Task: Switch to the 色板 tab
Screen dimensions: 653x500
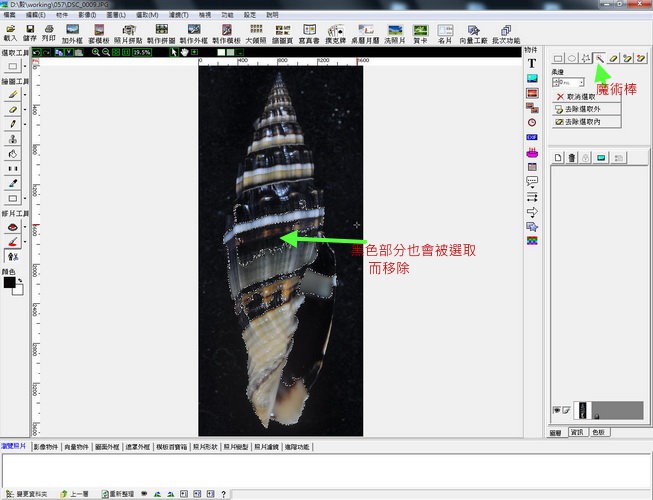Action: (x=599, y=434)
